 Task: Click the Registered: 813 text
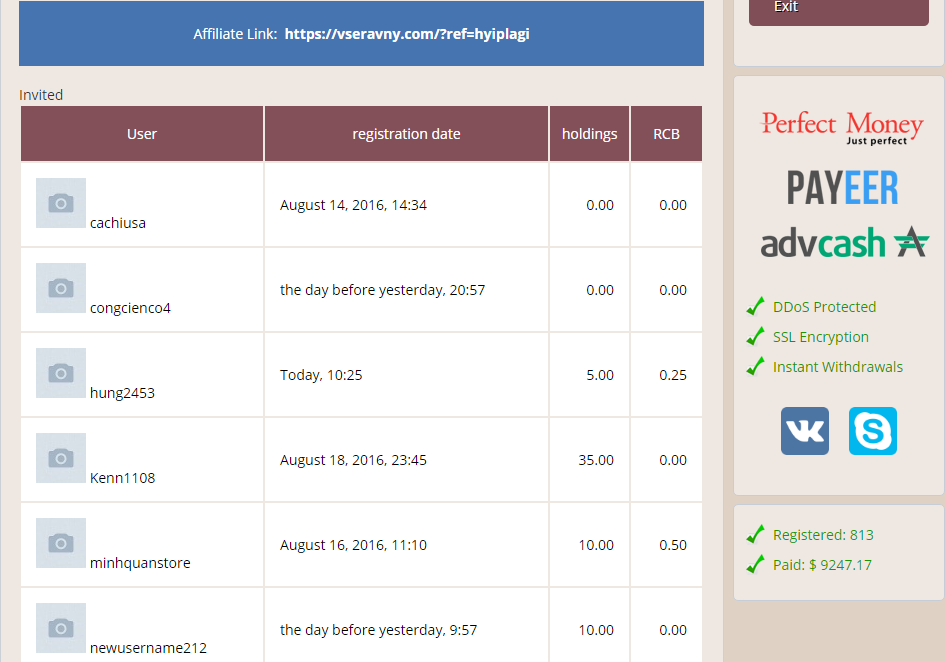coord(823,535)
